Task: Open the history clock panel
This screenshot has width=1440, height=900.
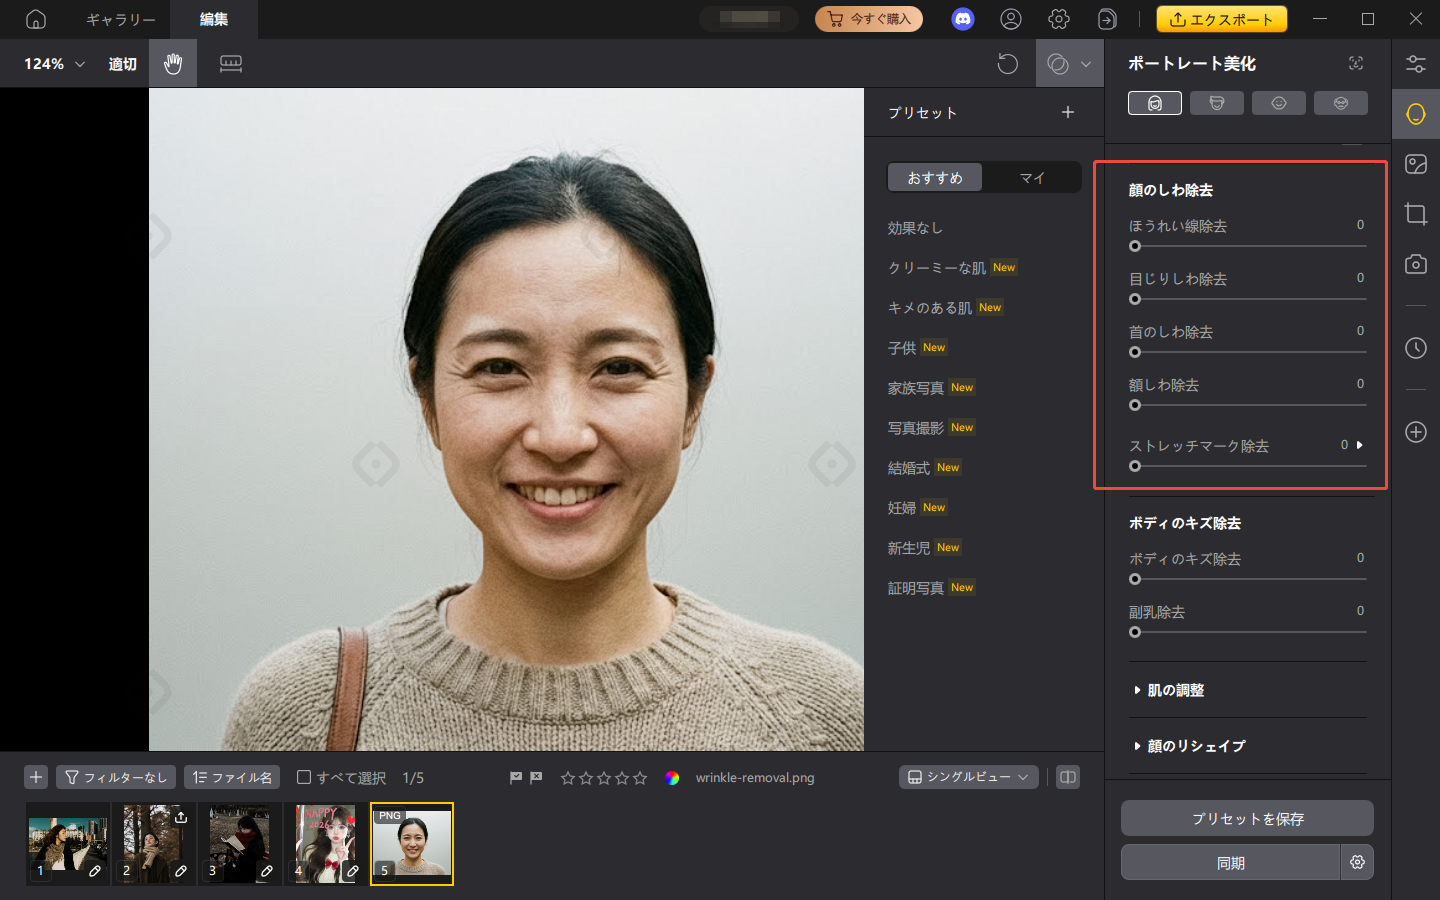Action: 1415,348
